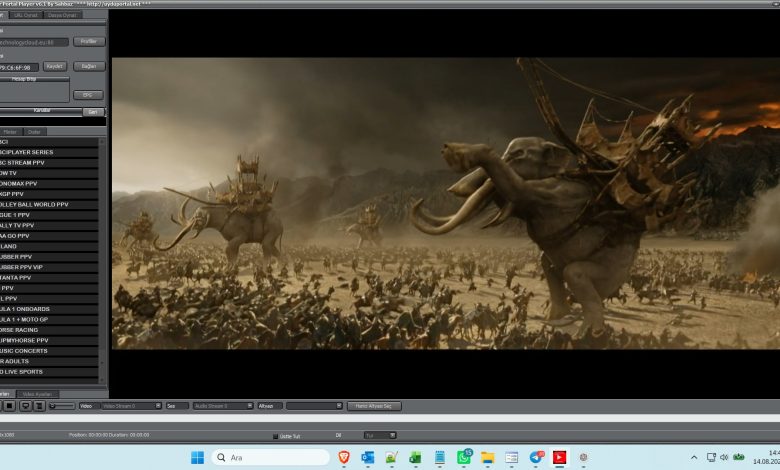The width and height of the screenshot is (780, 470).
Task: Select the HORSE RACING category
Action: (x=49, y=330)
